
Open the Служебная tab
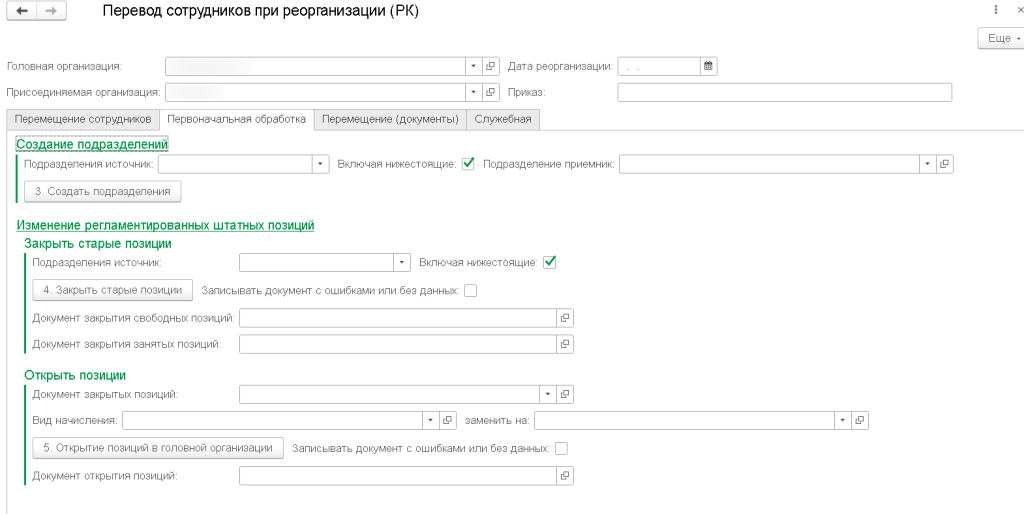point(503,119)
